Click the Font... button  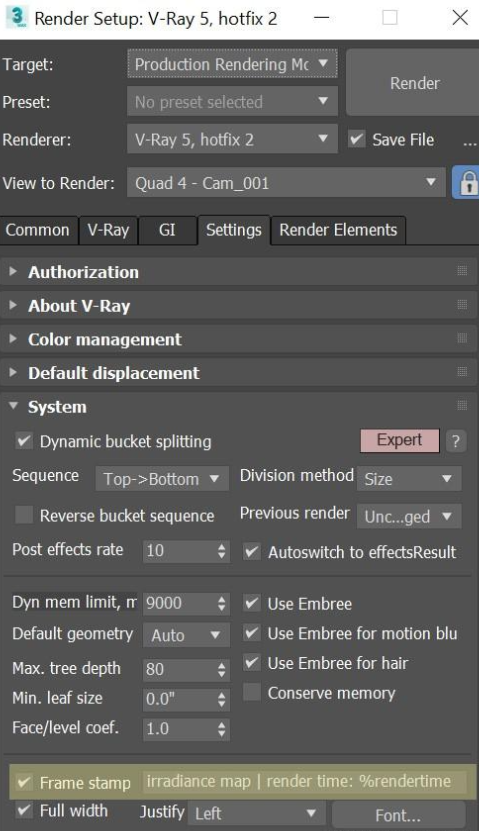click(398, 815)
